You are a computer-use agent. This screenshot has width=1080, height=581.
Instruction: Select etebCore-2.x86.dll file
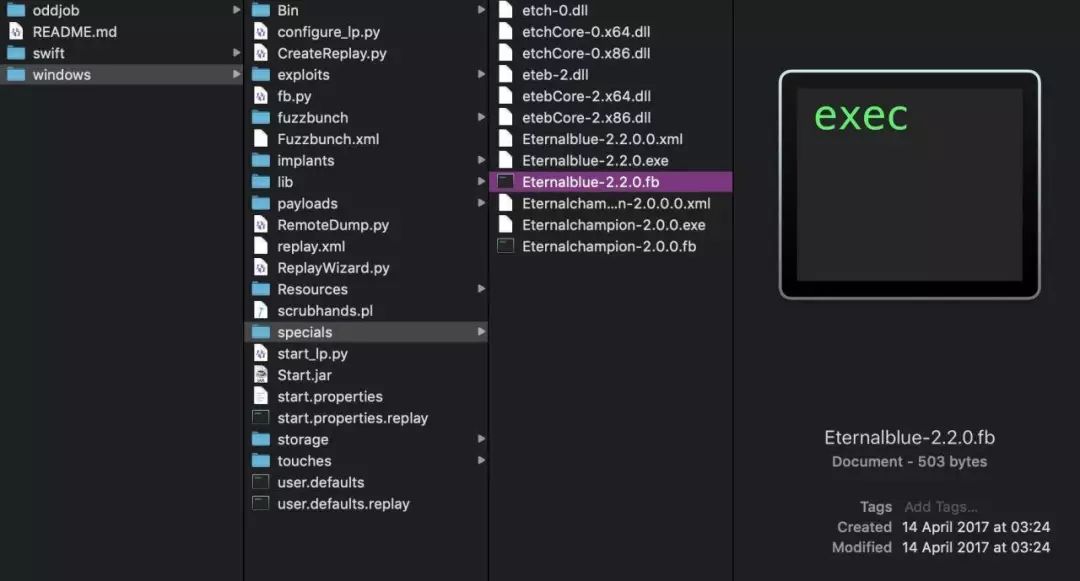coord(586,117)
